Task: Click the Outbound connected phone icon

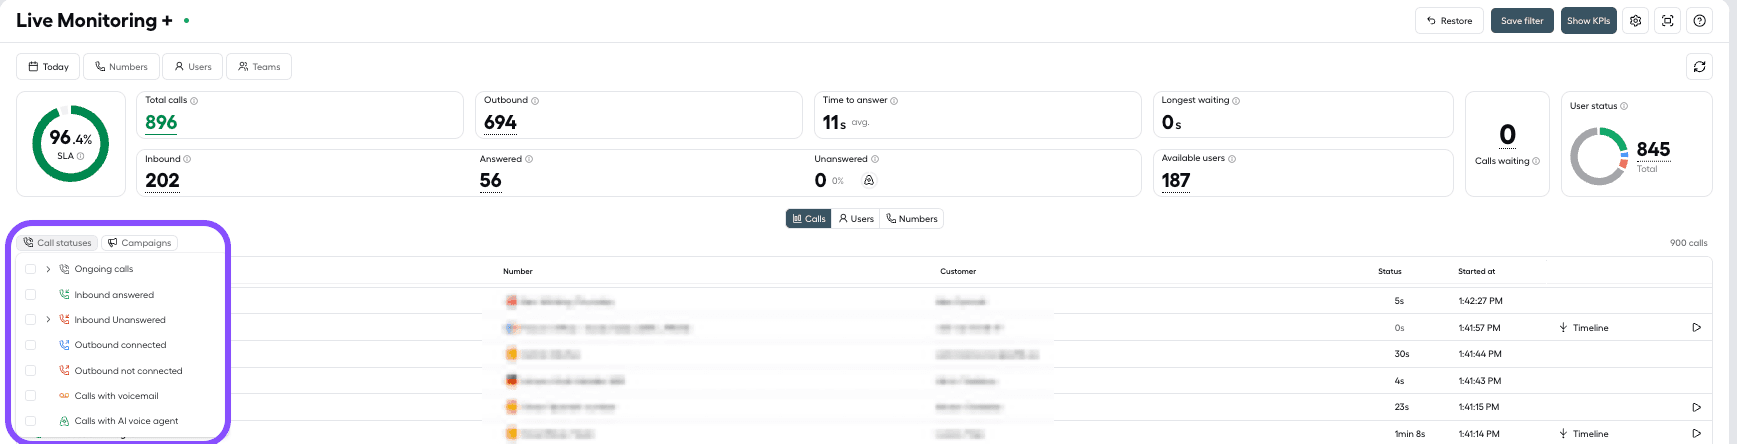Action: (x=64, y=345)
